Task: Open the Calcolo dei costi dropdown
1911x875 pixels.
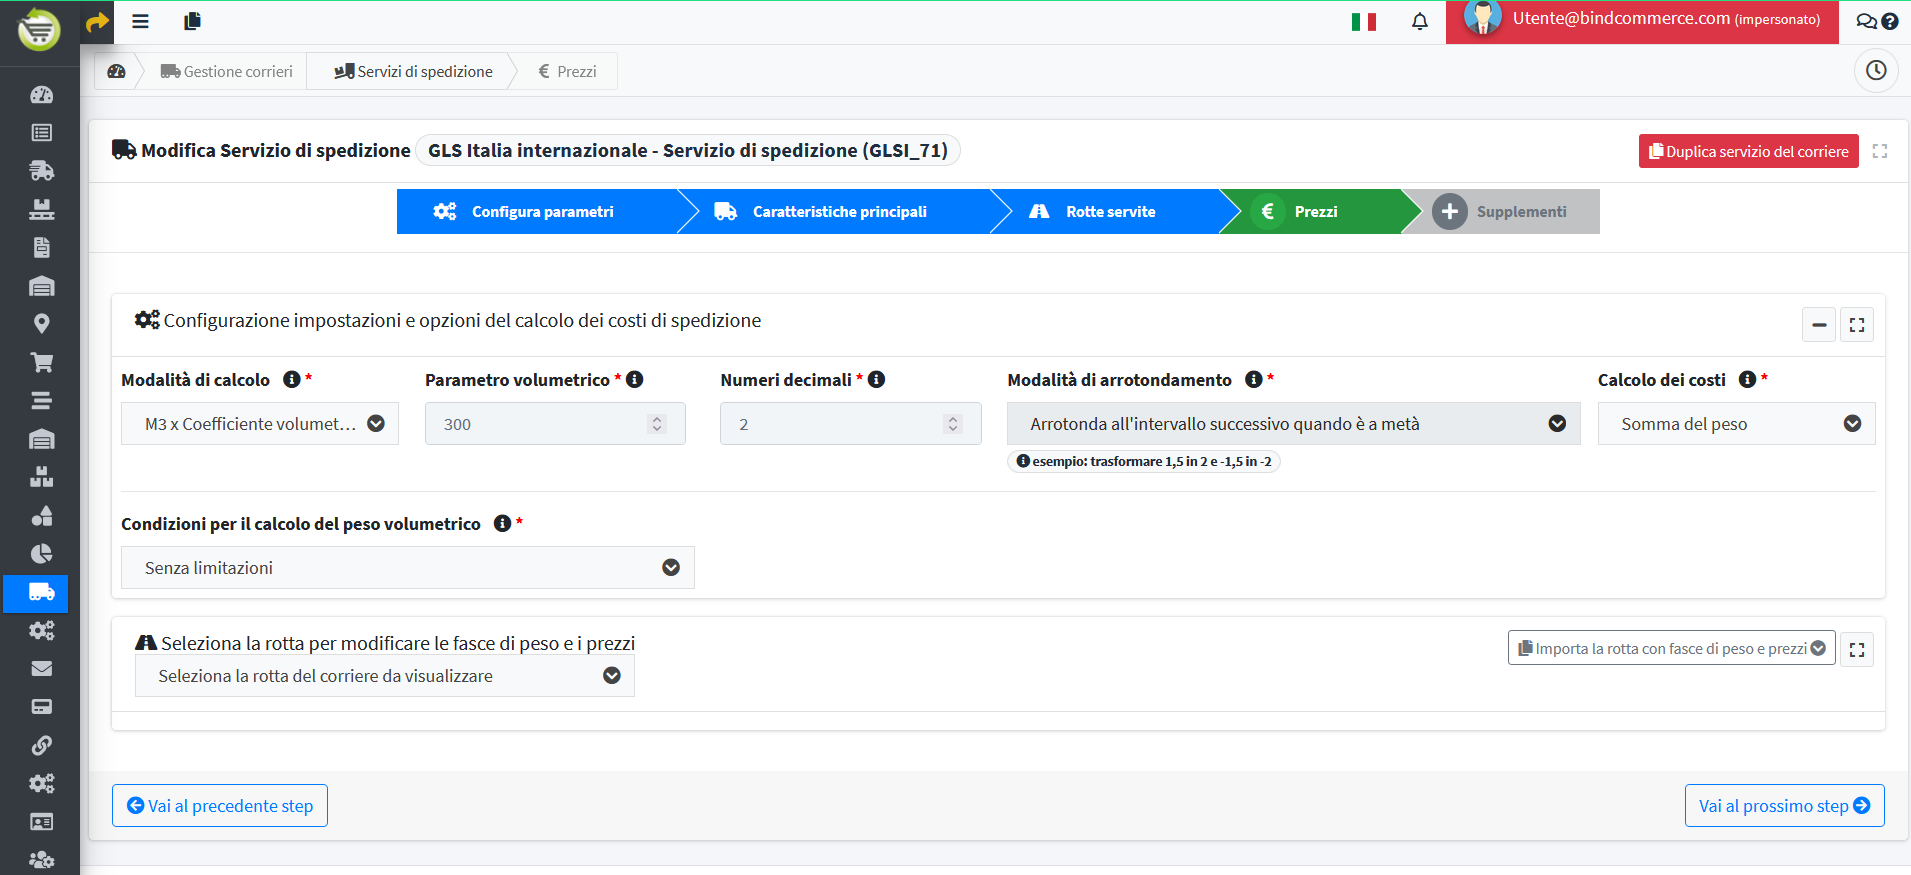Action: 1736,424
